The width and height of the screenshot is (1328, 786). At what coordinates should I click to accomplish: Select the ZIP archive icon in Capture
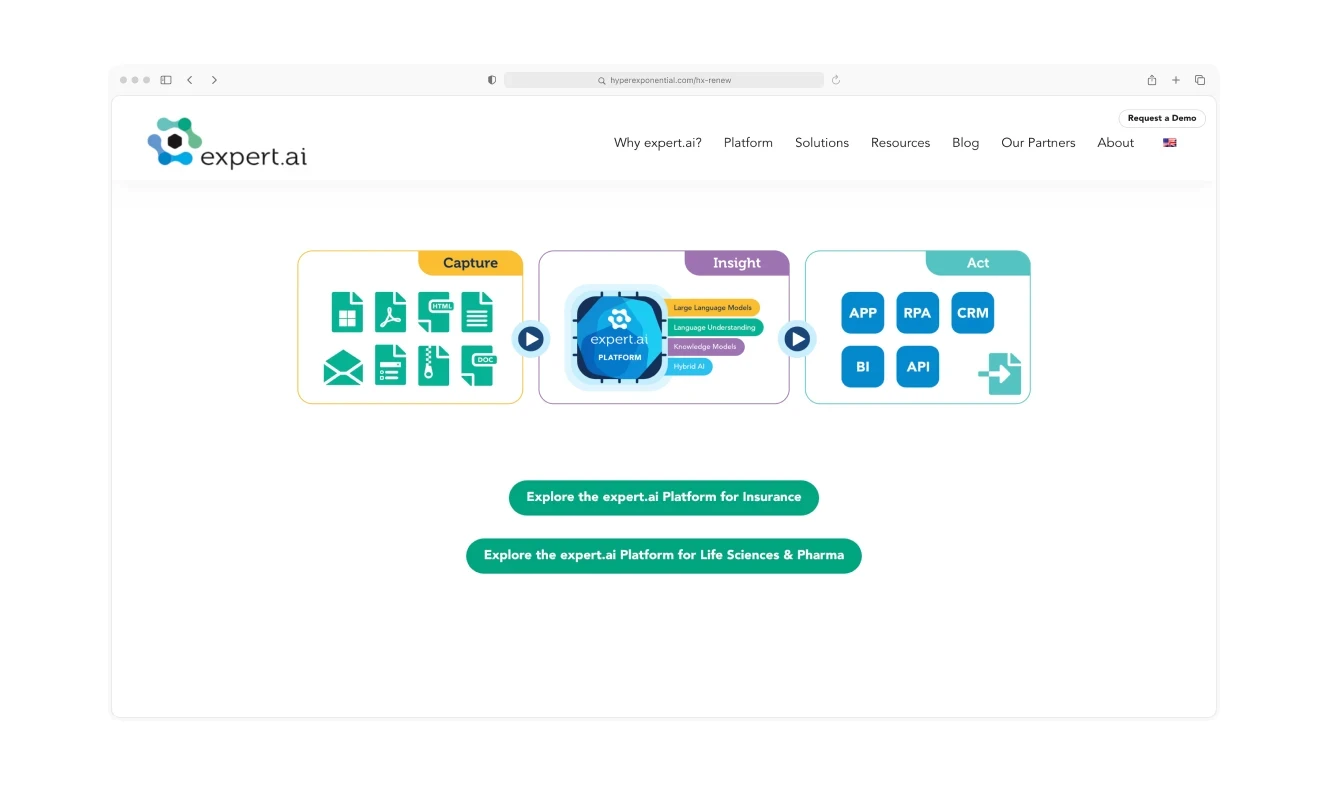tap(433, 365)
